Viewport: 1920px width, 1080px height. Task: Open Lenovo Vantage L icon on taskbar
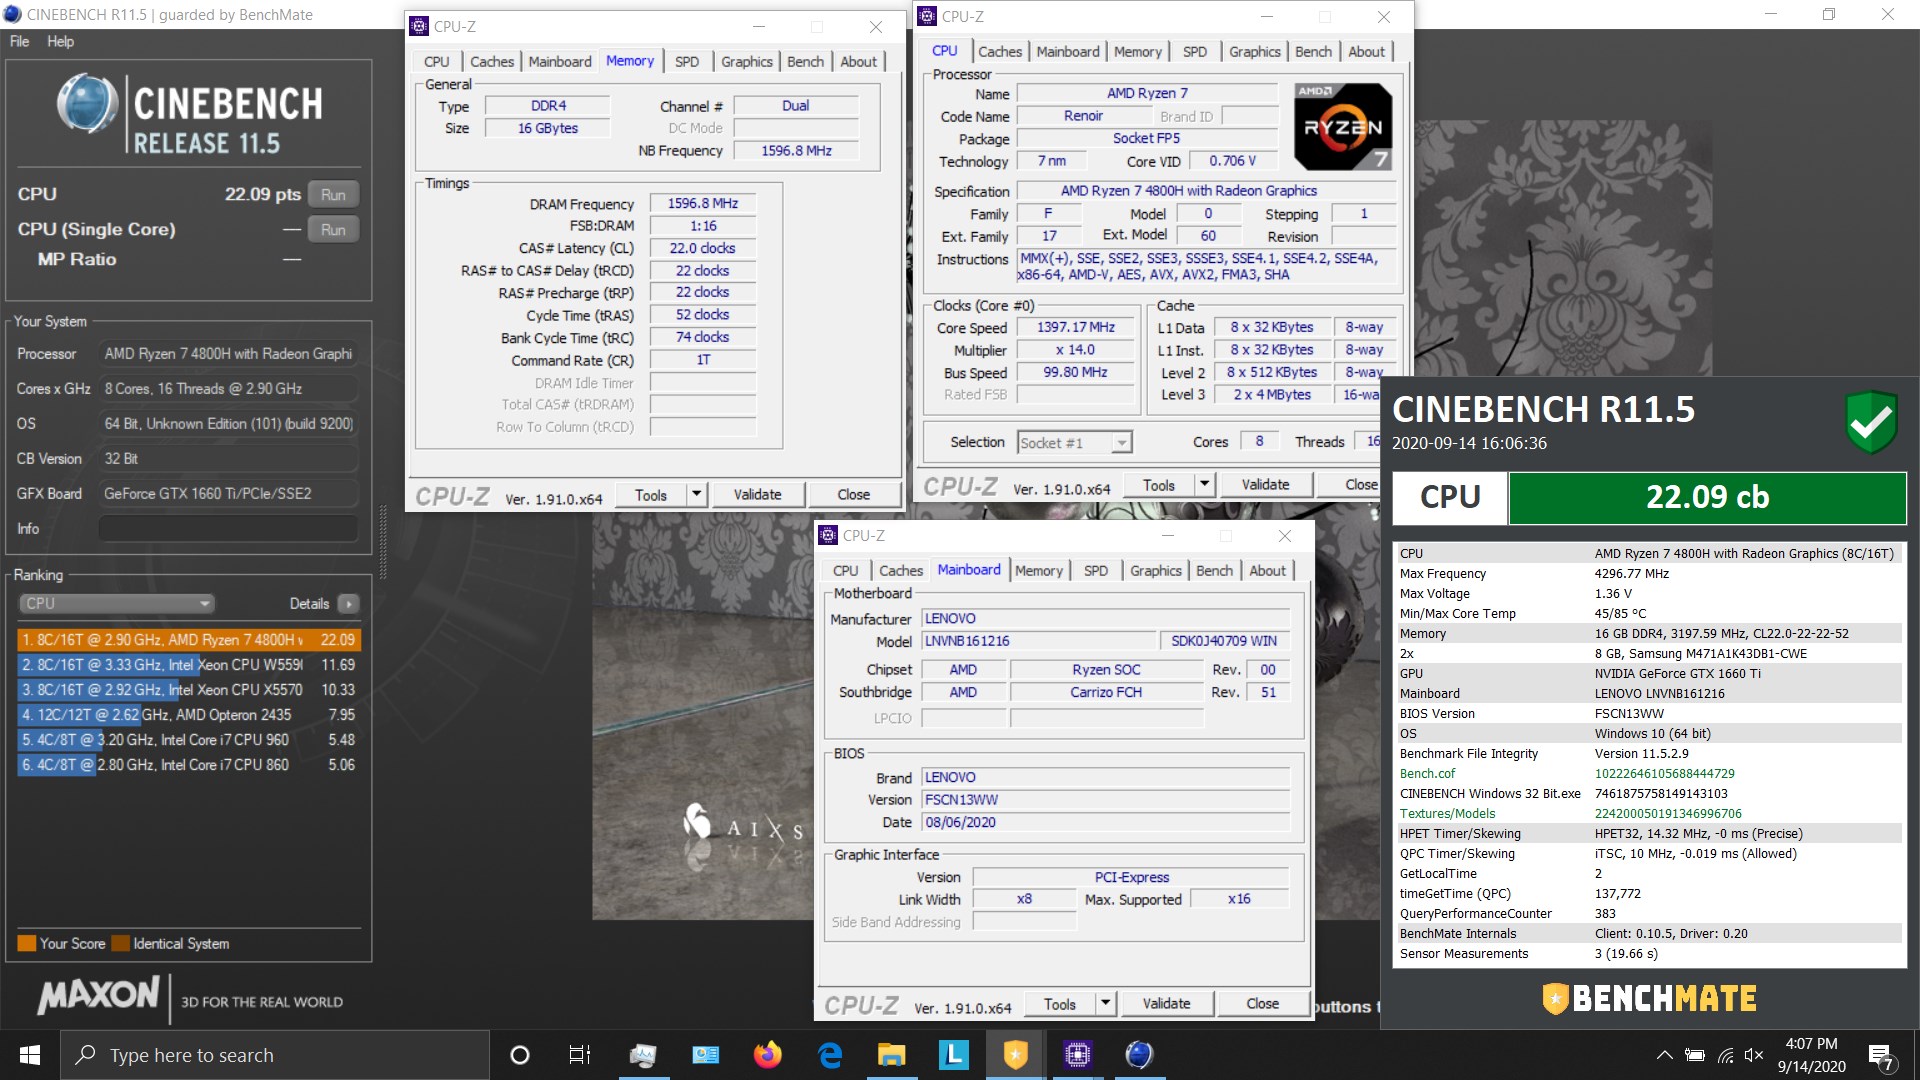click(953, 1055)
